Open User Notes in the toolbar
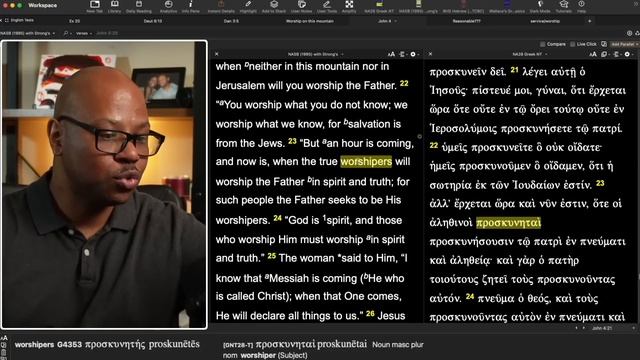Viewport: 640px width, 360px height. click(x=302, y=7)
